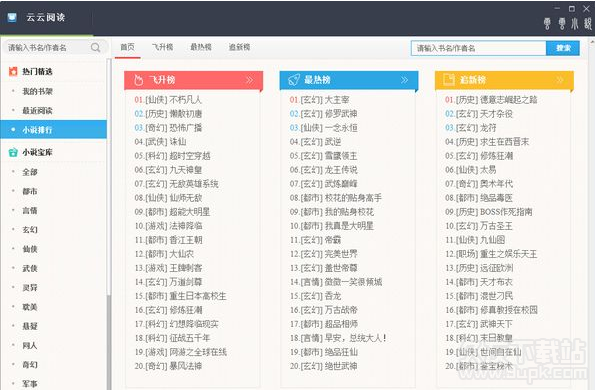Click the magnifier icon in sidebar search
Viewport: 595px width, 390px height.
(96, 47)
